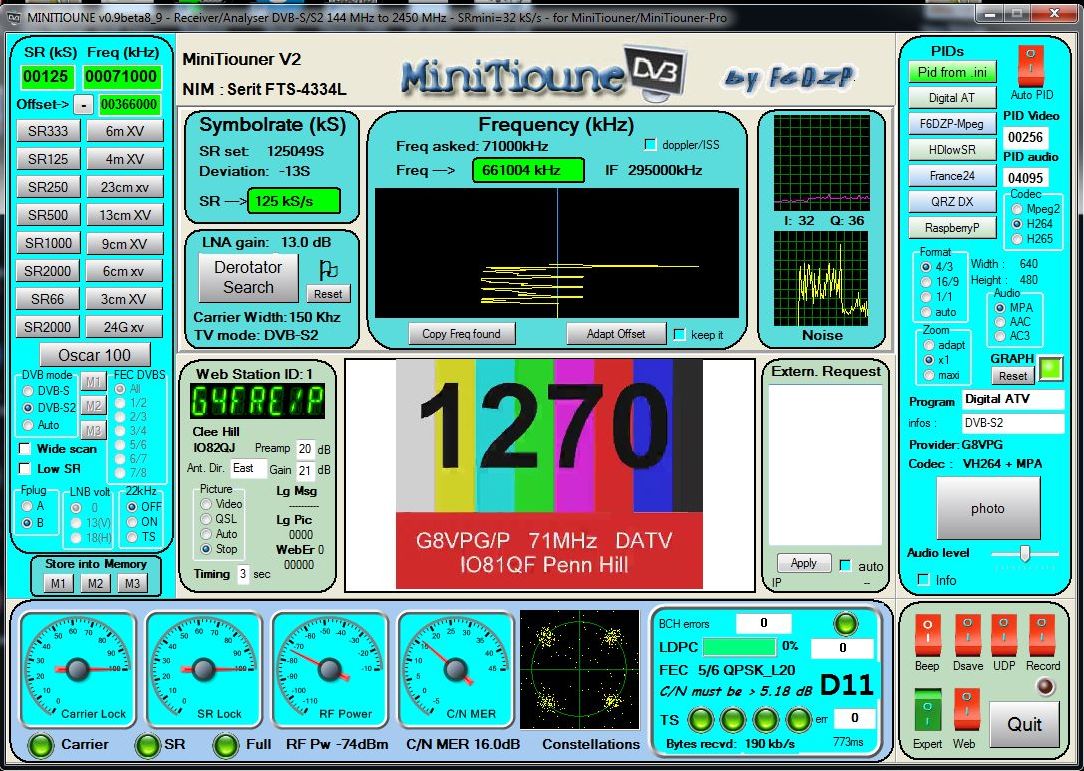Select Video picture radio button
The width and height of the screenshot is (1084, 771).
click(206, 504)
